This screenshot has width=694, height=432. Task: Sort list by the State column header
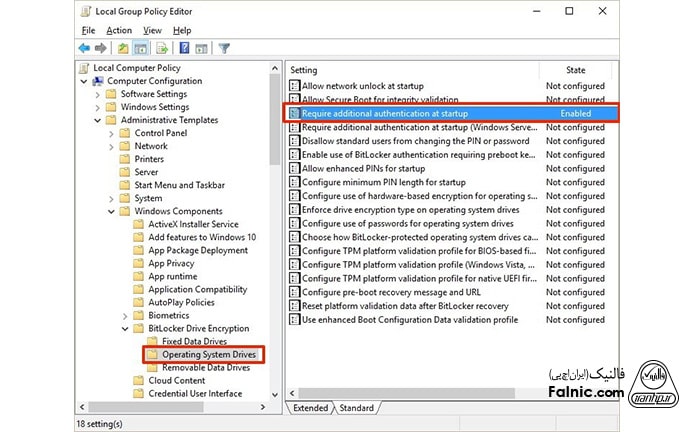[576, 70]
